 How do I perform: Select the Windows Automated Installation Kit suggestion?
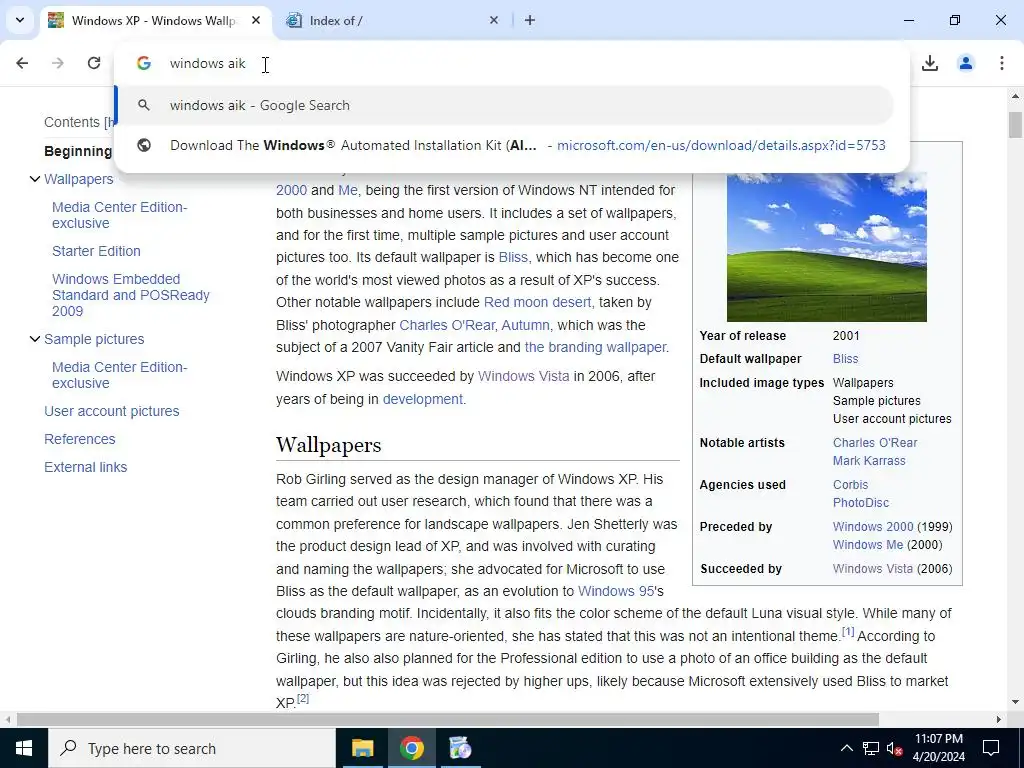pos(504,145)
